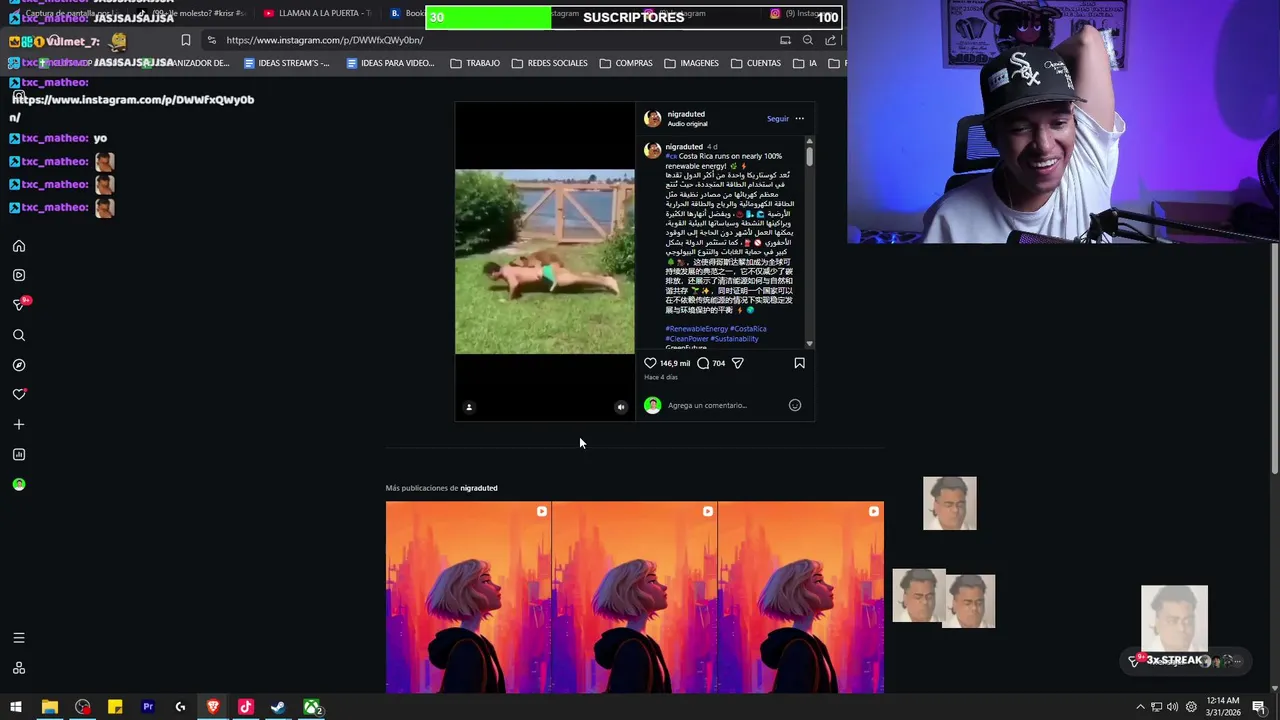Open File Explorer from the taskbar
The height and width of the screenshot is (720, 1280).
click(x=49, y=707)
